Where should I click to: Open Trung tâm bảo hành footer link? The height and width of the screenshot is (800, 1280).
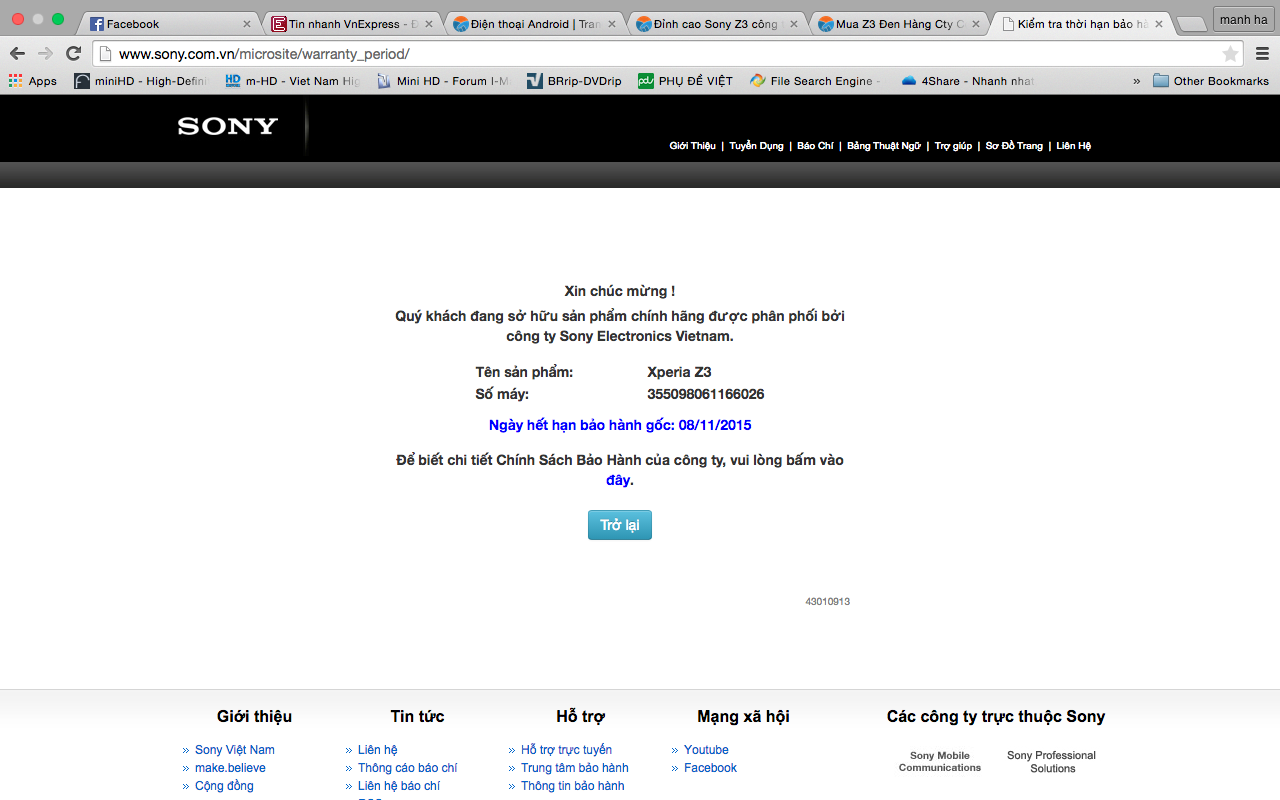(x=574, y=768)
